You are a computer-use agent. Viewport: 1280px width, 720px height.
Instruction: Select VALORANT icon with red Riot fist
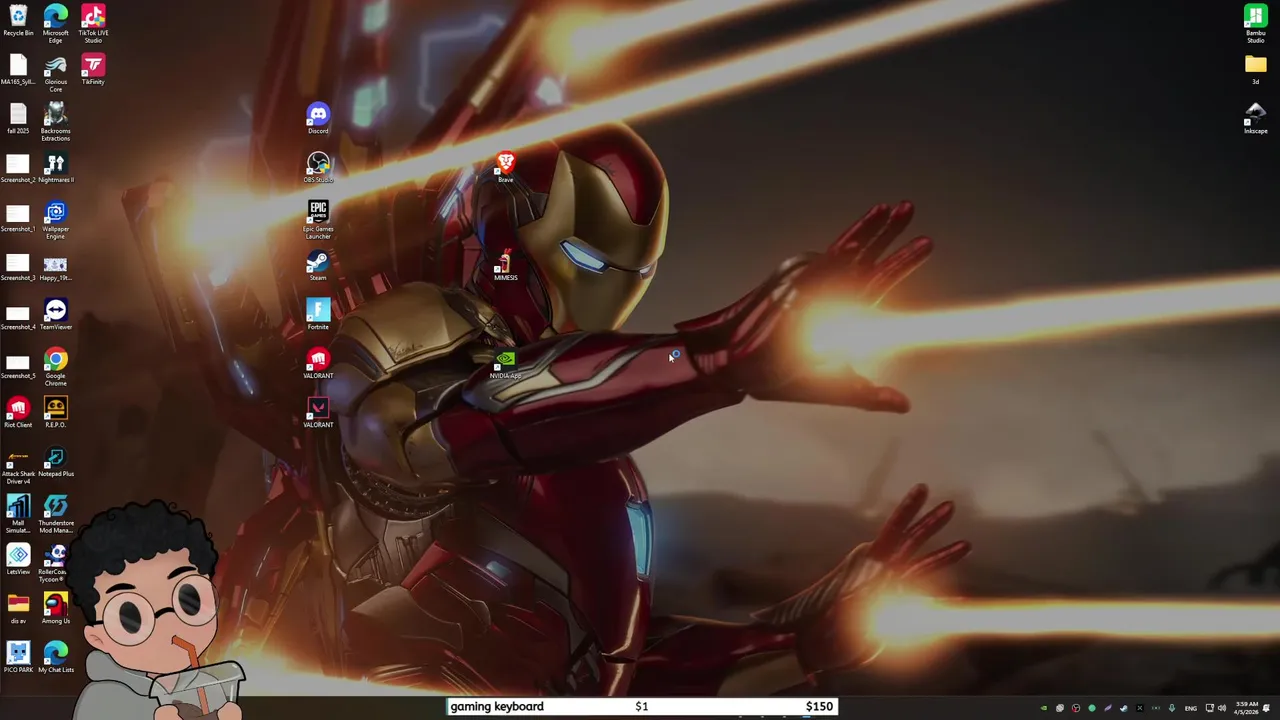click(x=318, y=363)
